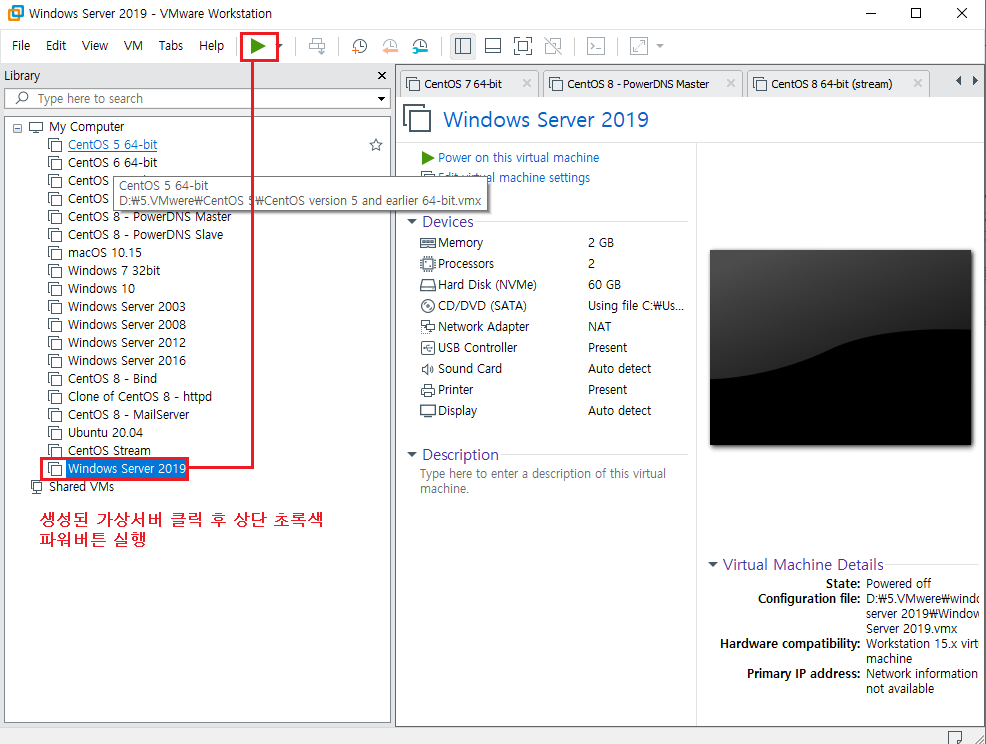986x744 pixels.
Task: Open Processors device entry
Action: click(x=466, y=264)
